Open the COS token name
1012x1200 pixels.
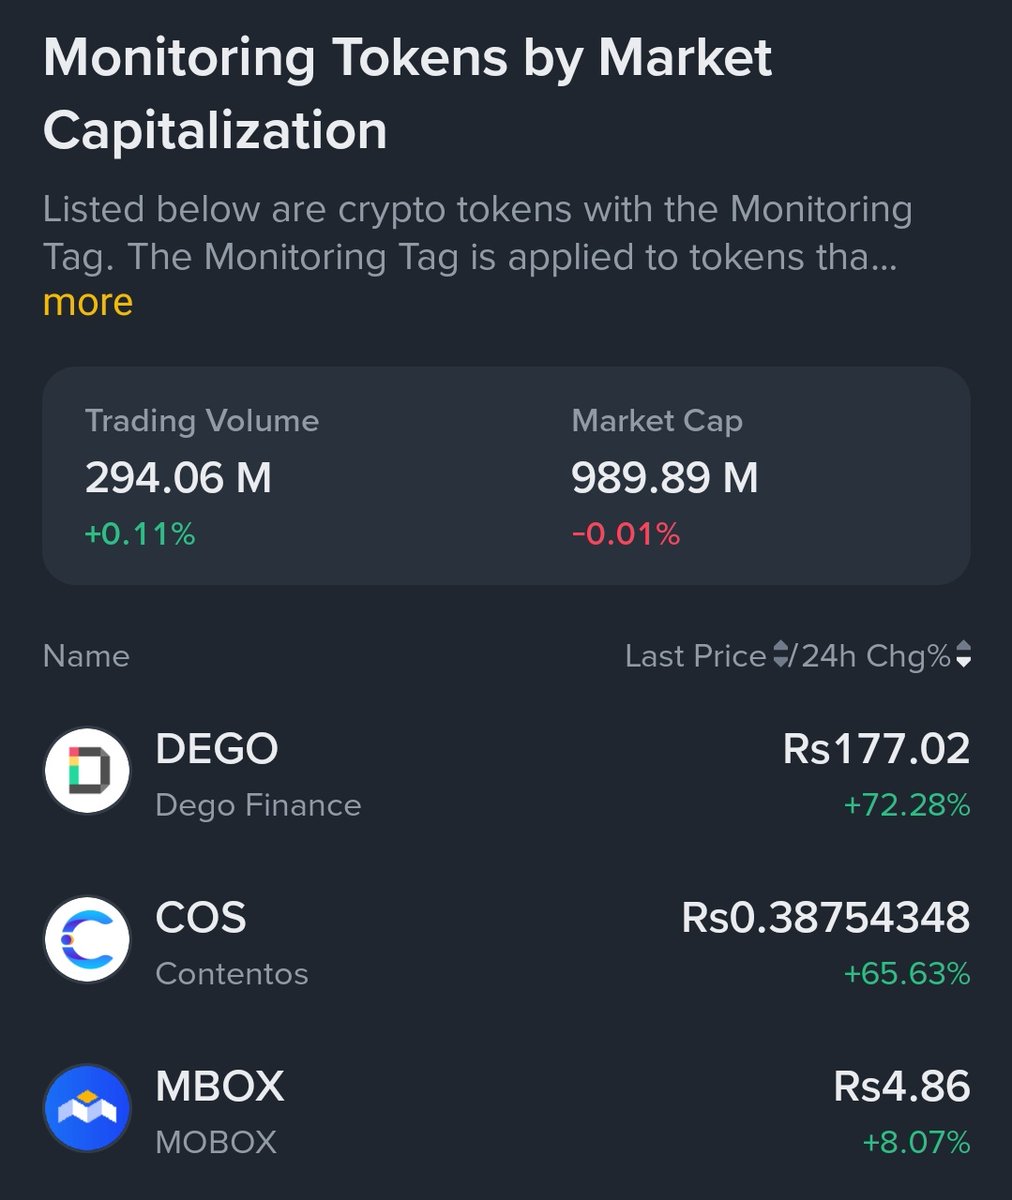[201, 918]
